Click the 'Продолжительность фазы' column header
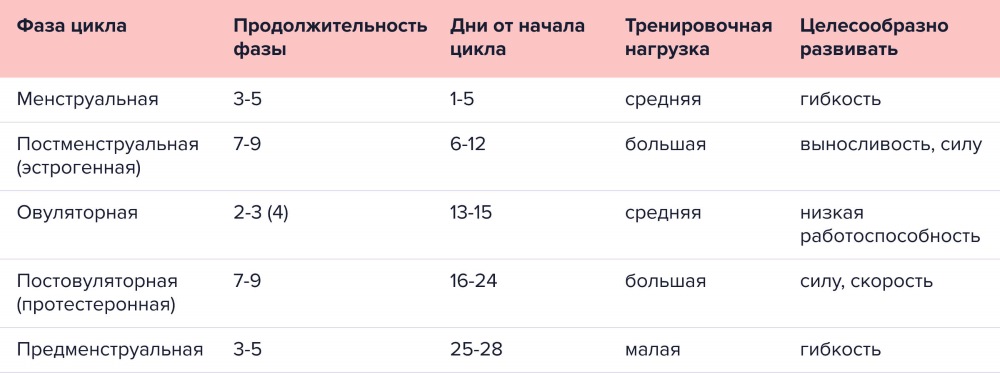Viewport: 1000px width, 373px height. (x=330, y=38)
